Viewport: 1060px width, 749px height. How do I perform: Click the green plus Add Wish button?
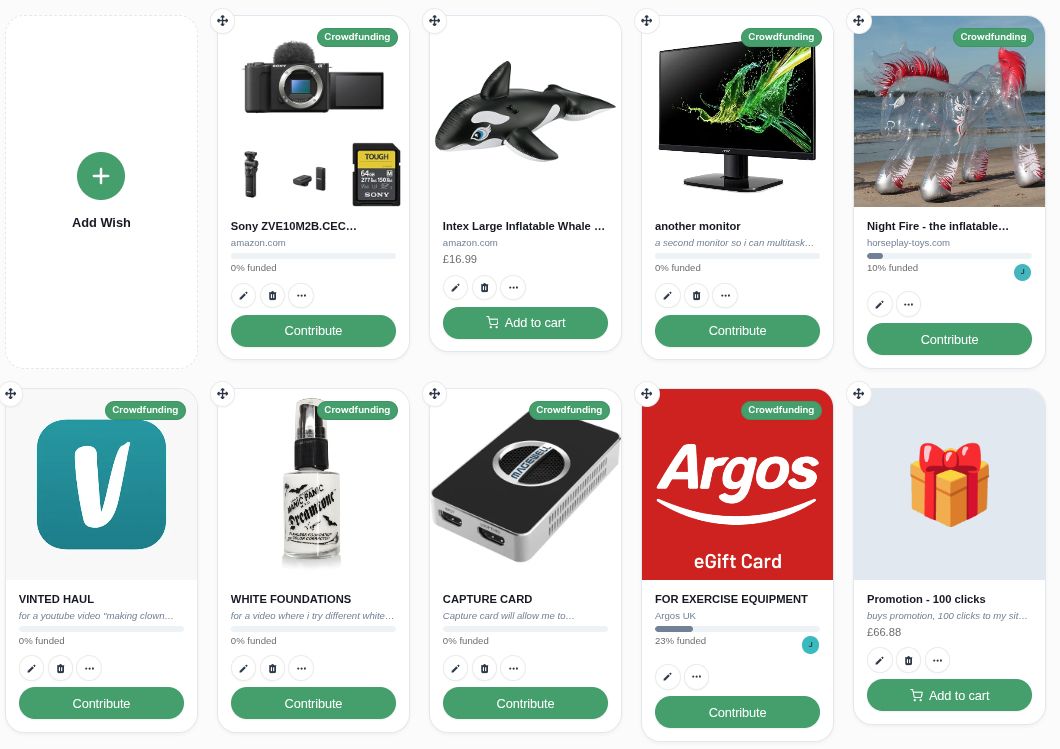click(101, 176)
